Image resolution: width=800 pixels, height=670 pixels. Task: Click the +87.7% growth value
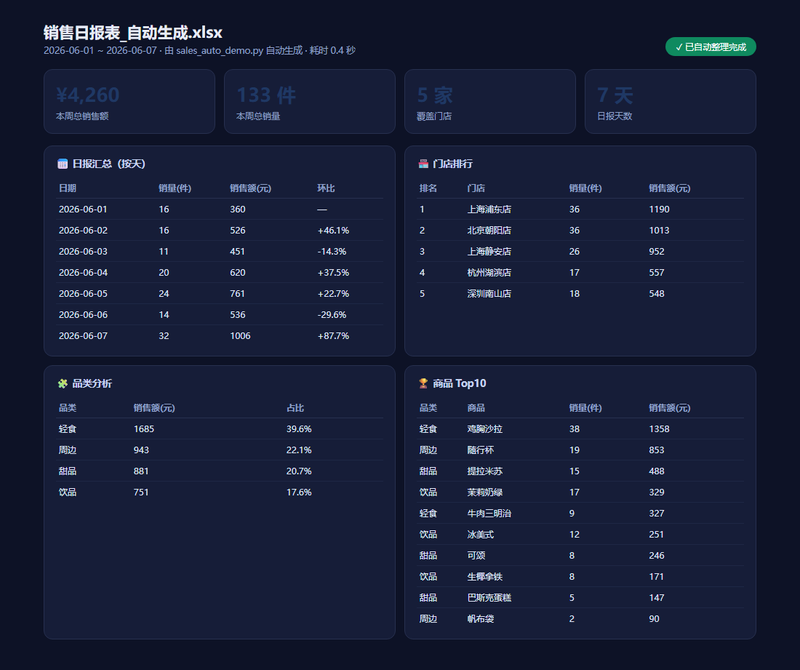point(333,336)
